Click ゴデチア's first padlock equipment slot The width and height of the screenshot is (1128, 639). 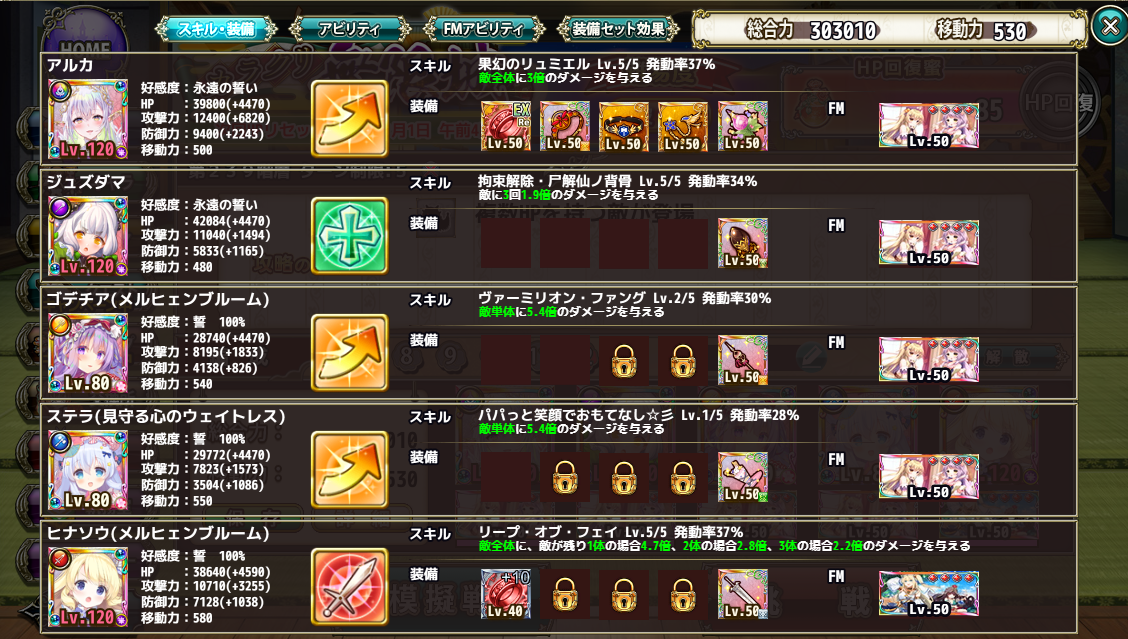point(624,361)
